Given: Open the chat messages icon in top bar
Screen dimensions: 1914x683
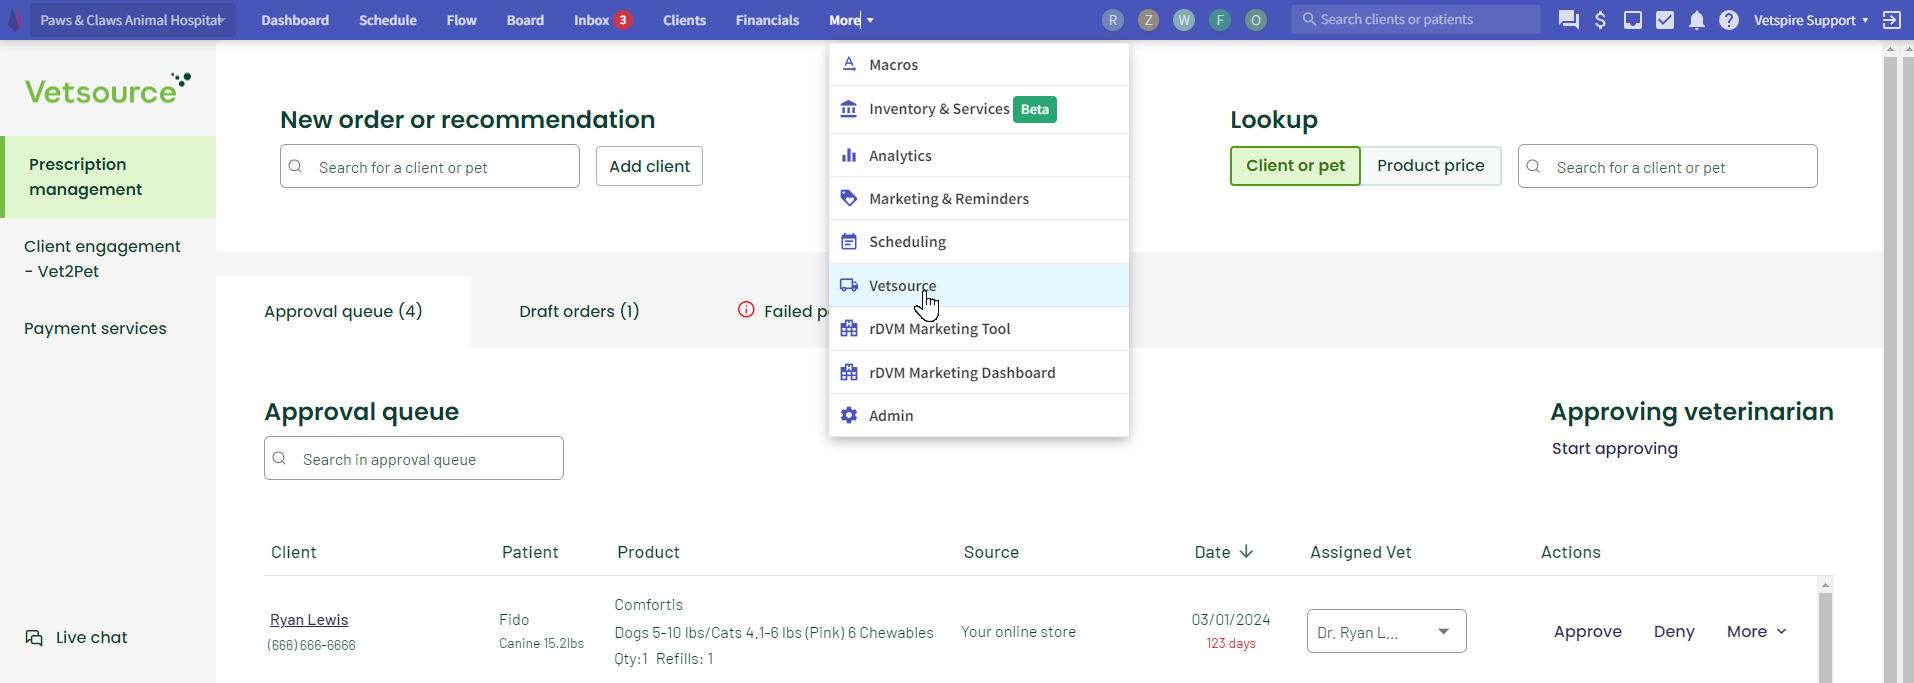Looking at the screenshot, I should [1568, 20].
